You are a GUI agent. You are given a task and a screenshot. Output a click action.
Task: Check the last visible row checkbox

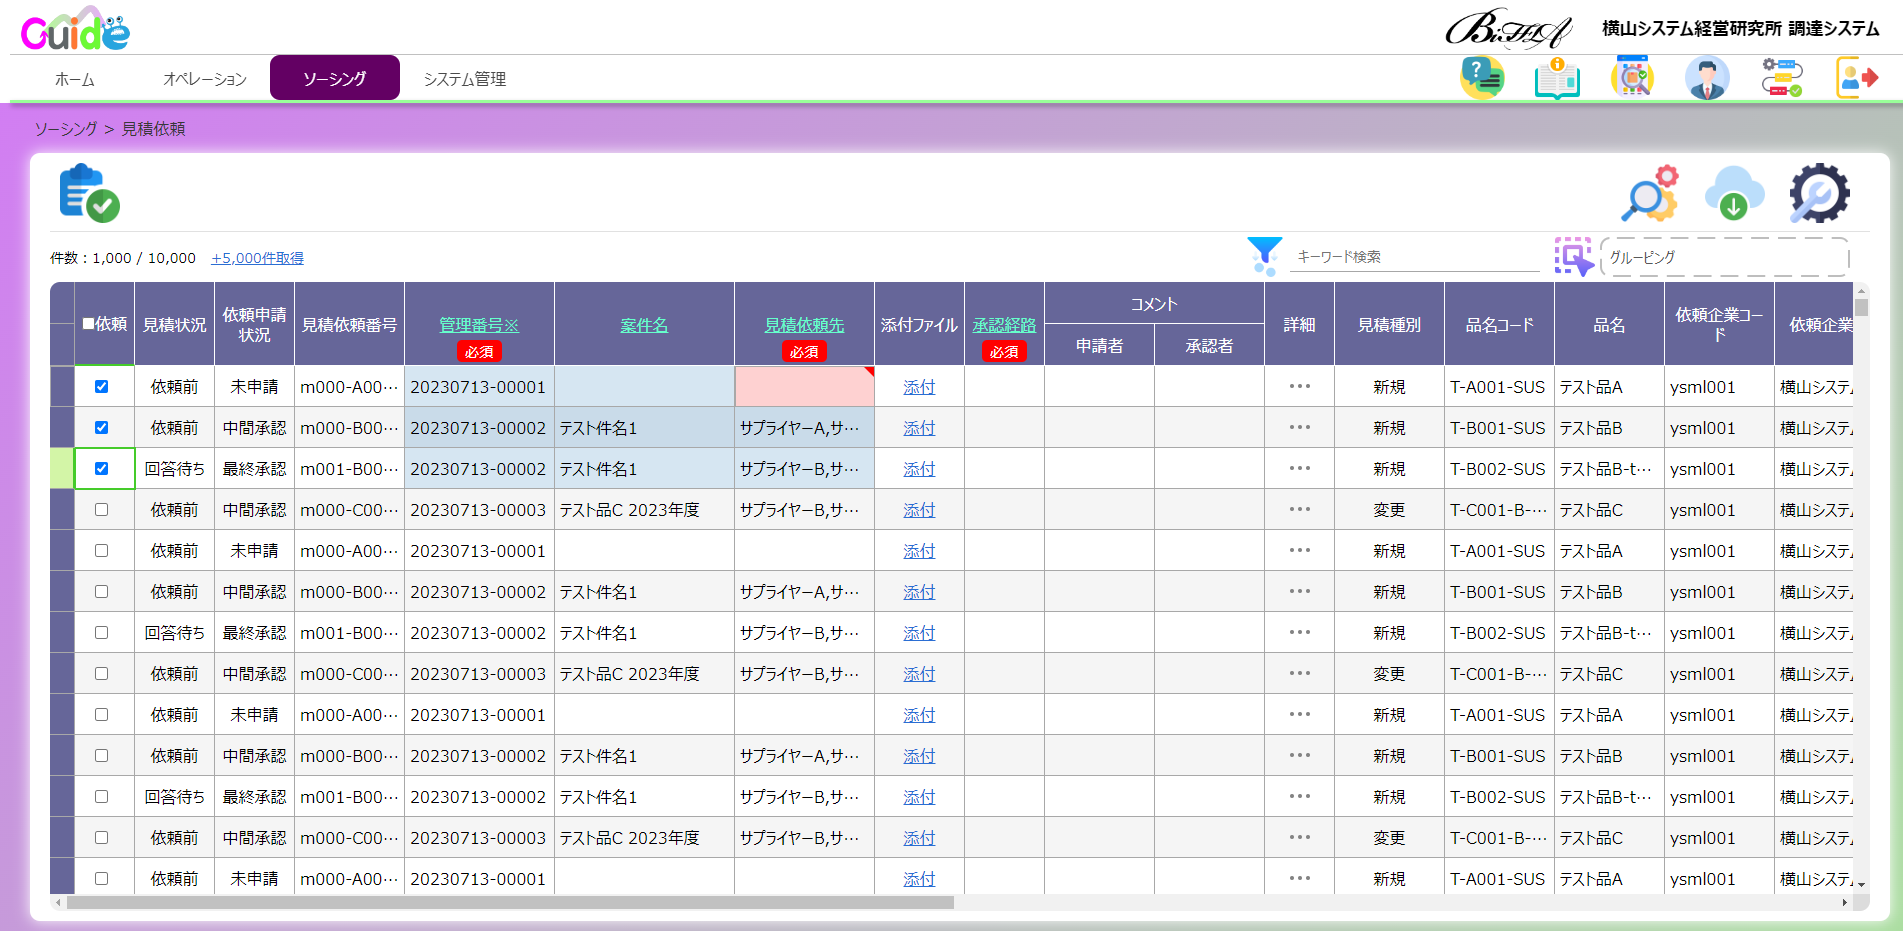[101, 878]
